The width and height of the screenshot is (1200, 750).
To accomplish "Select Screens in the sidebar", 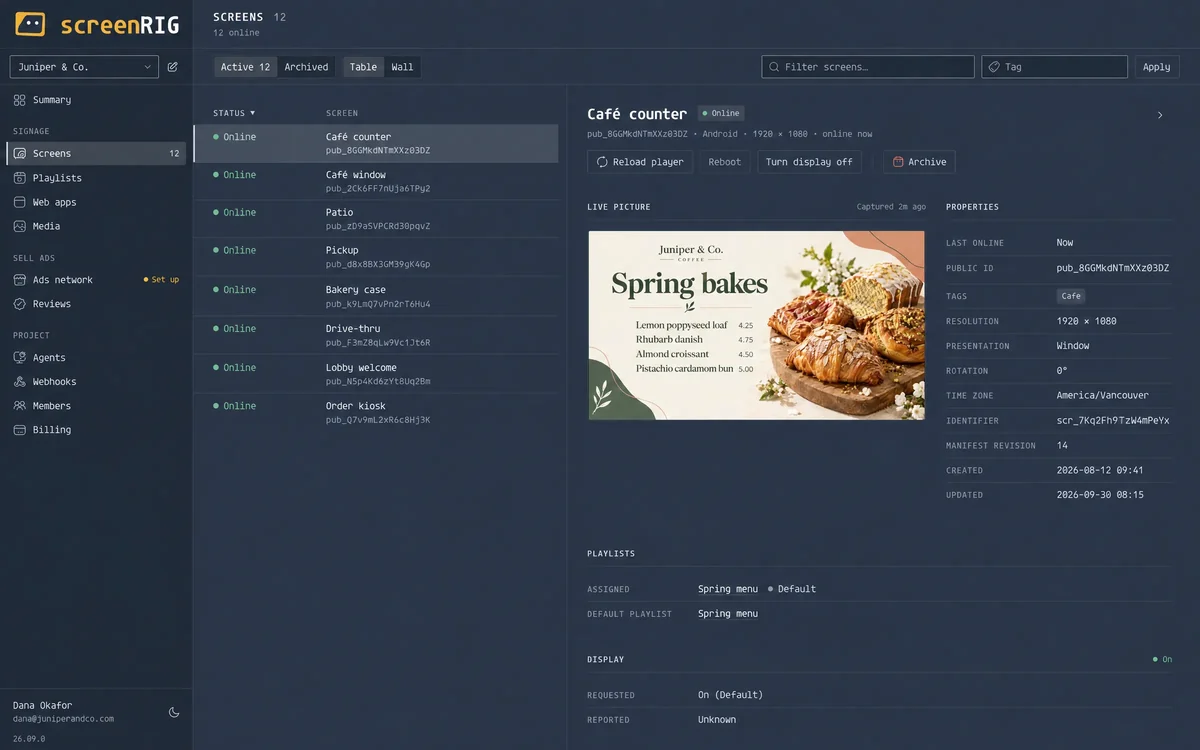I will 96,153.
